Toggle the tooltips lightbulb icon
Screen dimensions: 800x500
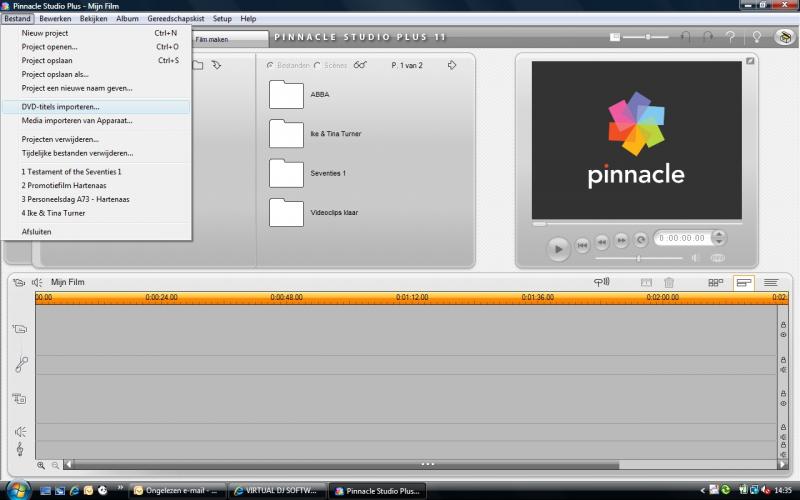(757, 37)
